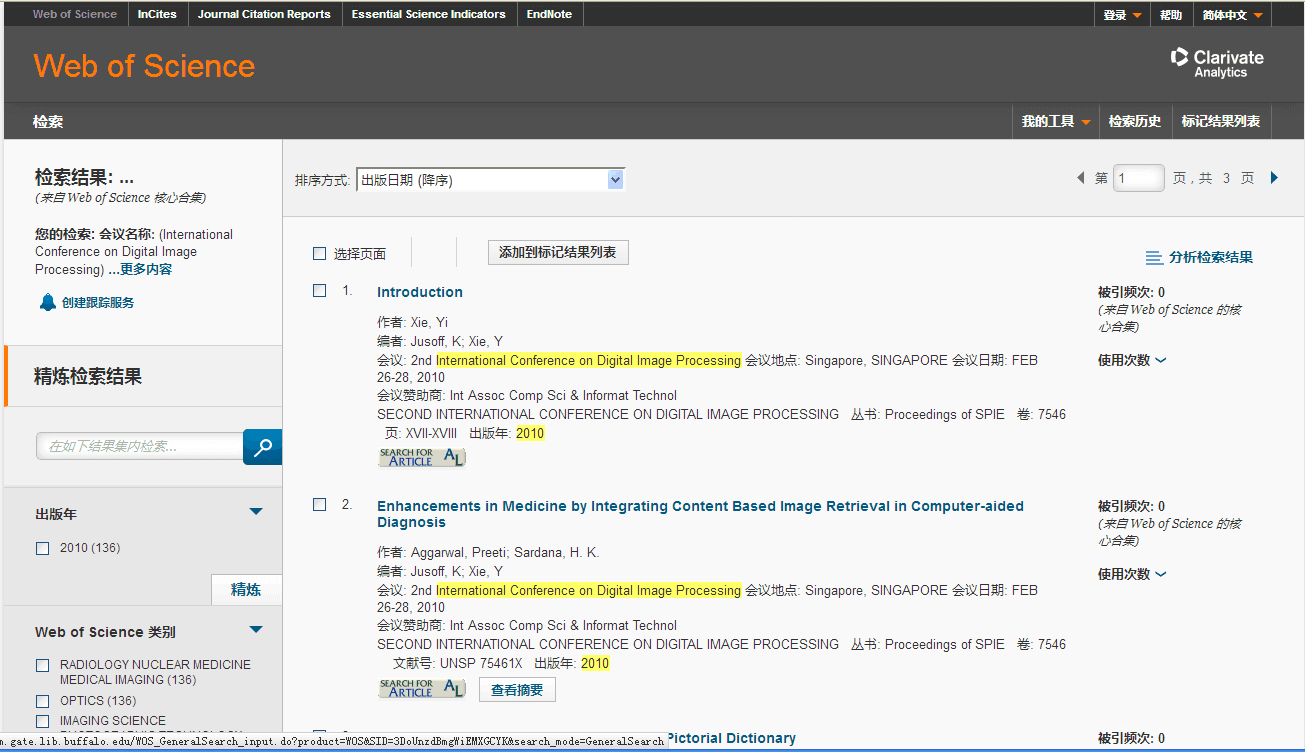The width and height of the screenshot is (1305, 752).
Task: Click the 创建跟踪服务 link text
Action: [x=98, y=303]
